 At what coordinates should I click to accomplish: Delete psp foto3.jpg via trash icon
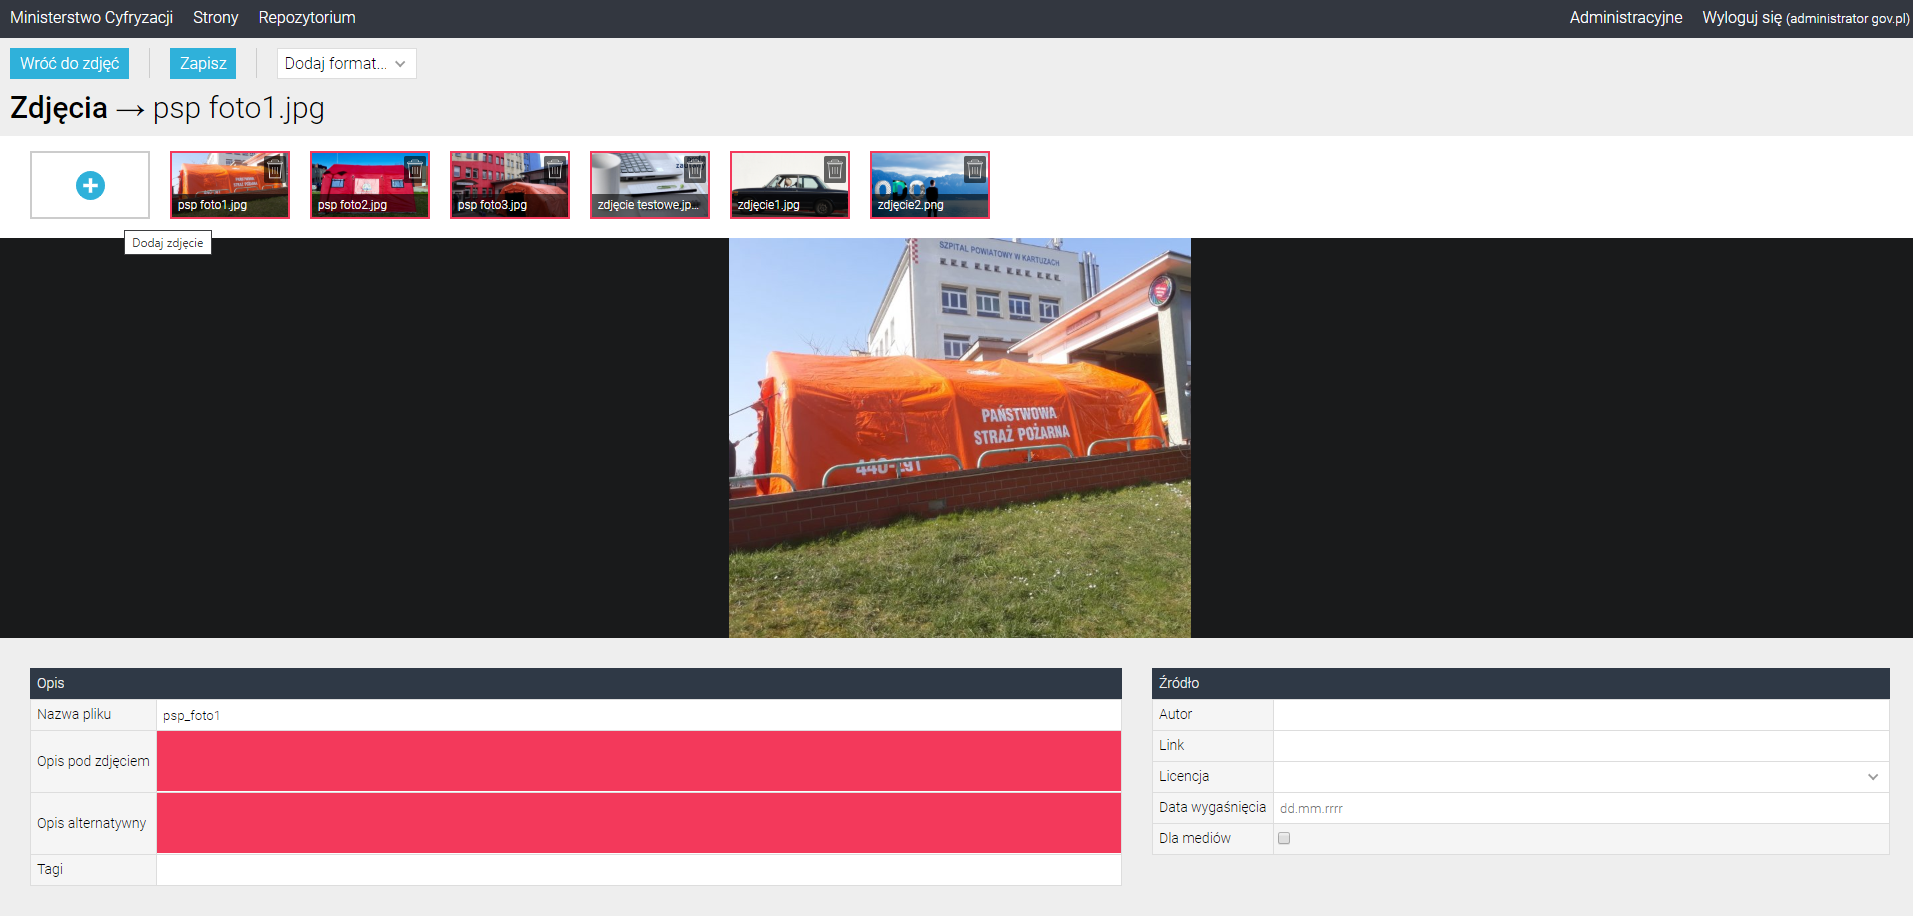click(555, 169)
